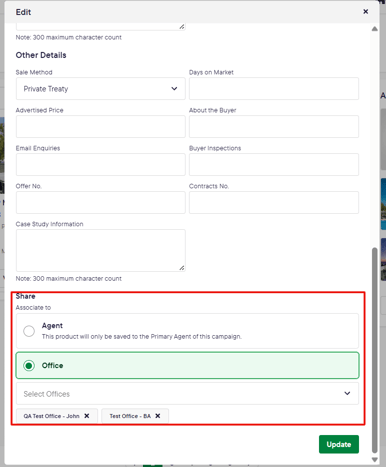Viewport: 386px width, 467px height.
Task: Expand the Select Offices dropdown
Action: pyautogui.click(x=187, y=394)
